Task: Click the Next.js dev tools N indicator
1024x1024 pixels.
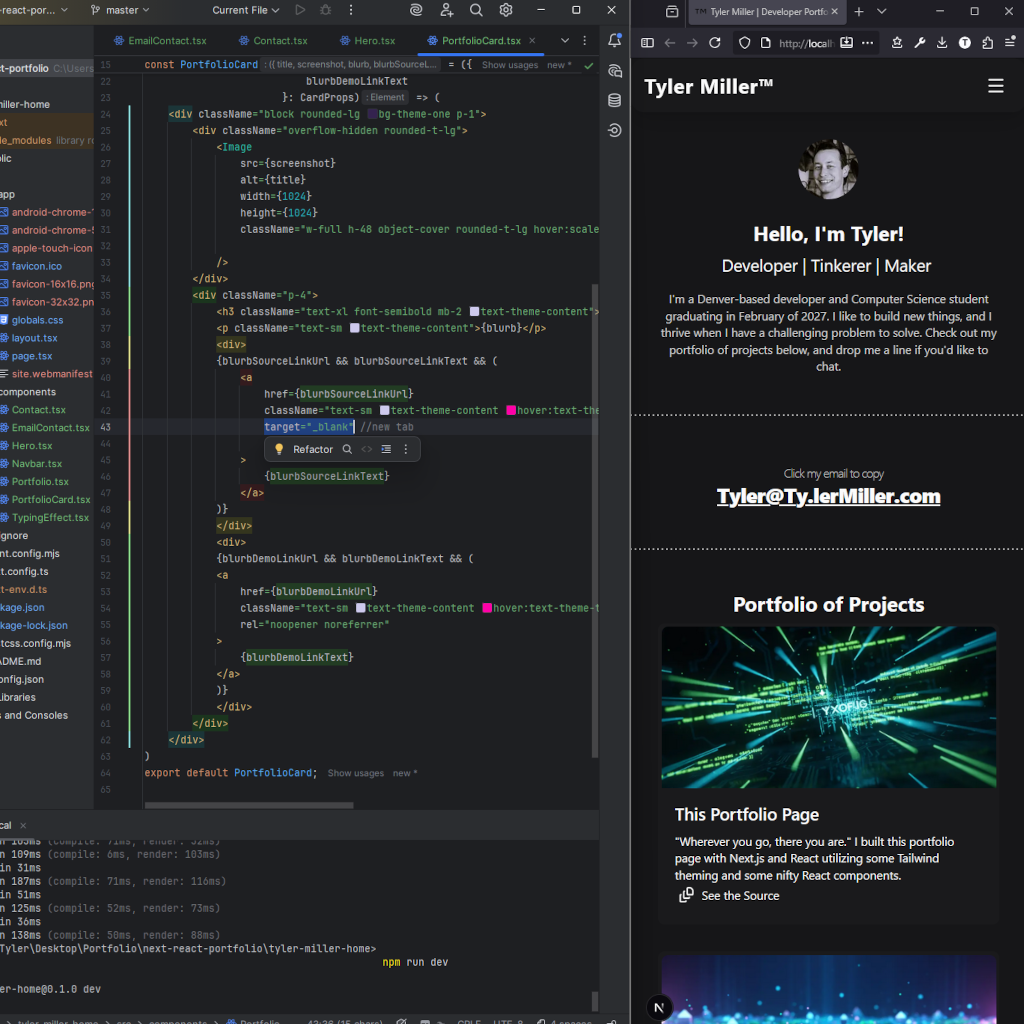Action: click(x=659, y=1007)
